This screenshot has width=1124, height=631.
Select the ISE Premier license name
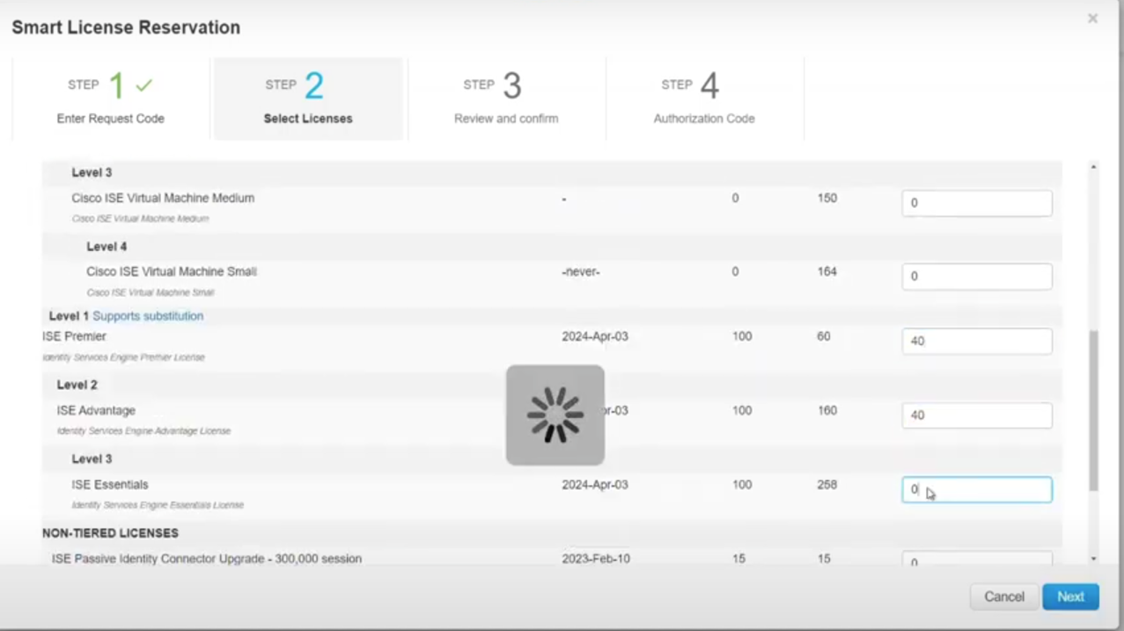[74, 336]
